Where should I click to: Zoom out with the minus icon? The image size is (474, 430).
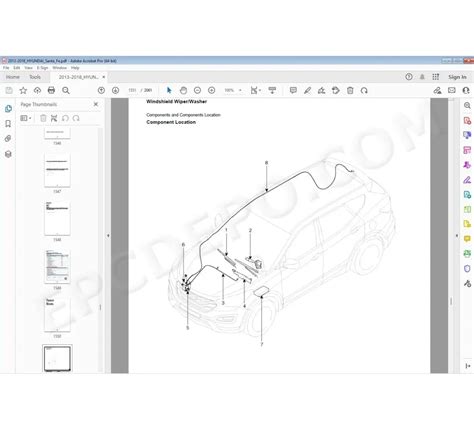pos(197,90)
